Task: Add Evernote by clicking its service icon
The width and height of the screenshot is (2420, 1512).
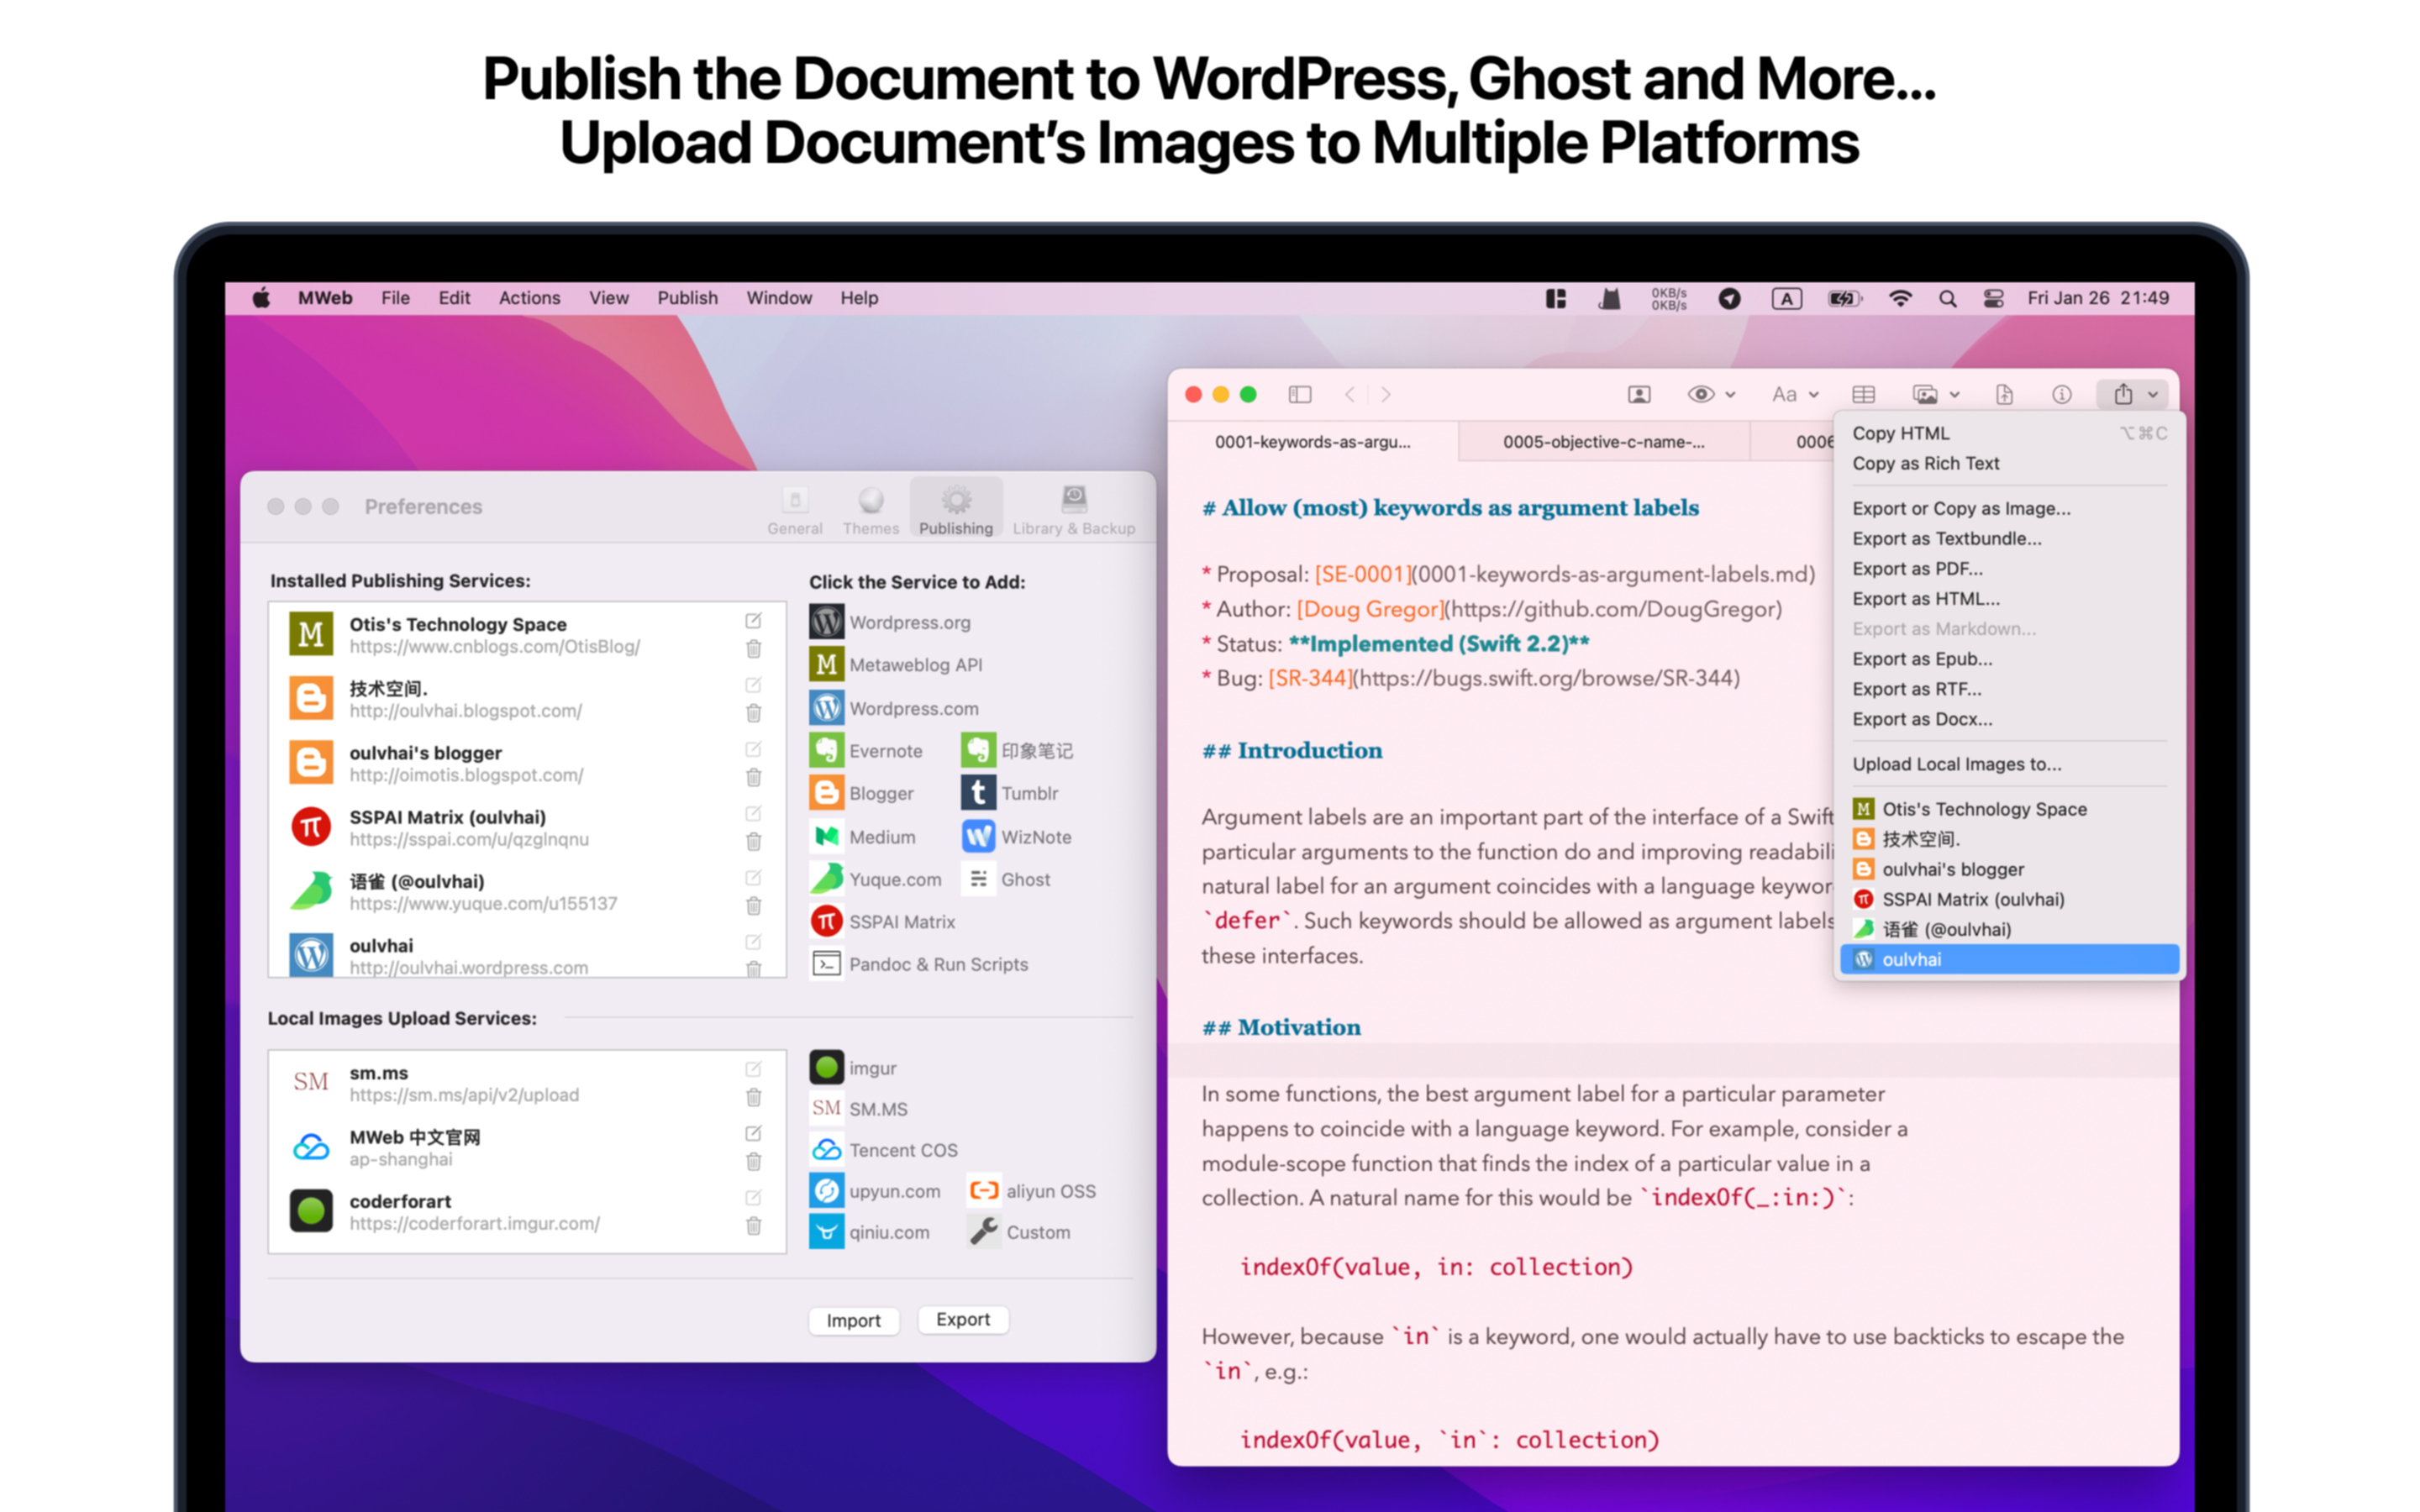Action: pyautogui.click(x=826, y=750)
